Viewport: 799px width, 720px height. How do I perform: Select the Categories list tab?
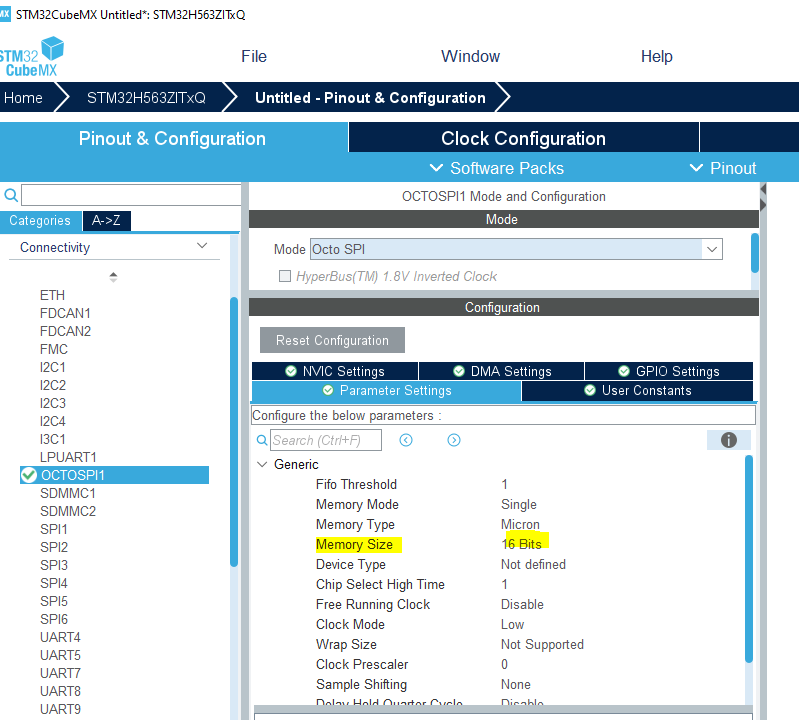point(40,221)
